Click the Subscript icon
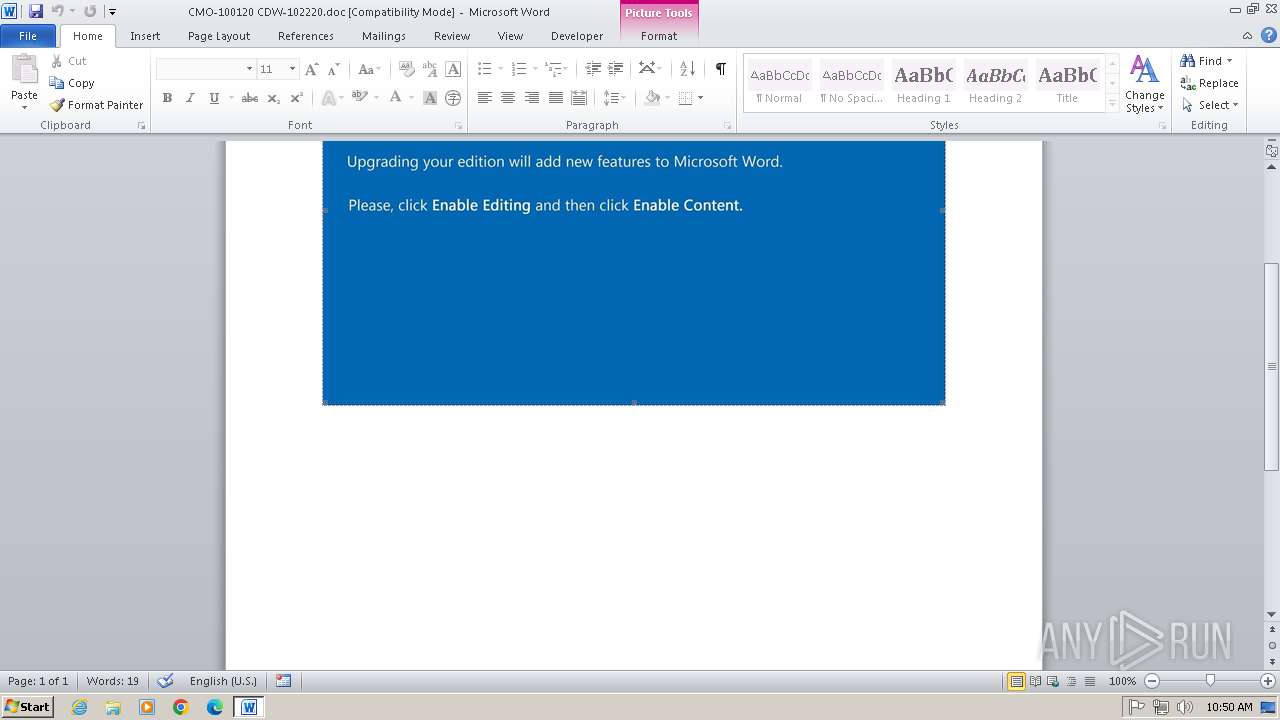 coord(274,98)
